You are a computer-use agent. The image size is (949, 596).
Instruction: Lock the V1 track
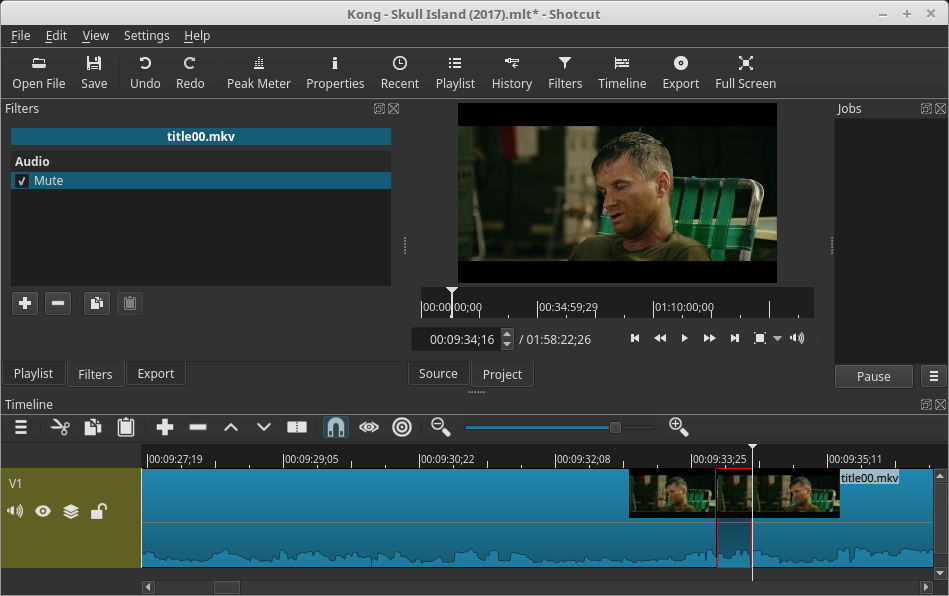click(99, 511)
